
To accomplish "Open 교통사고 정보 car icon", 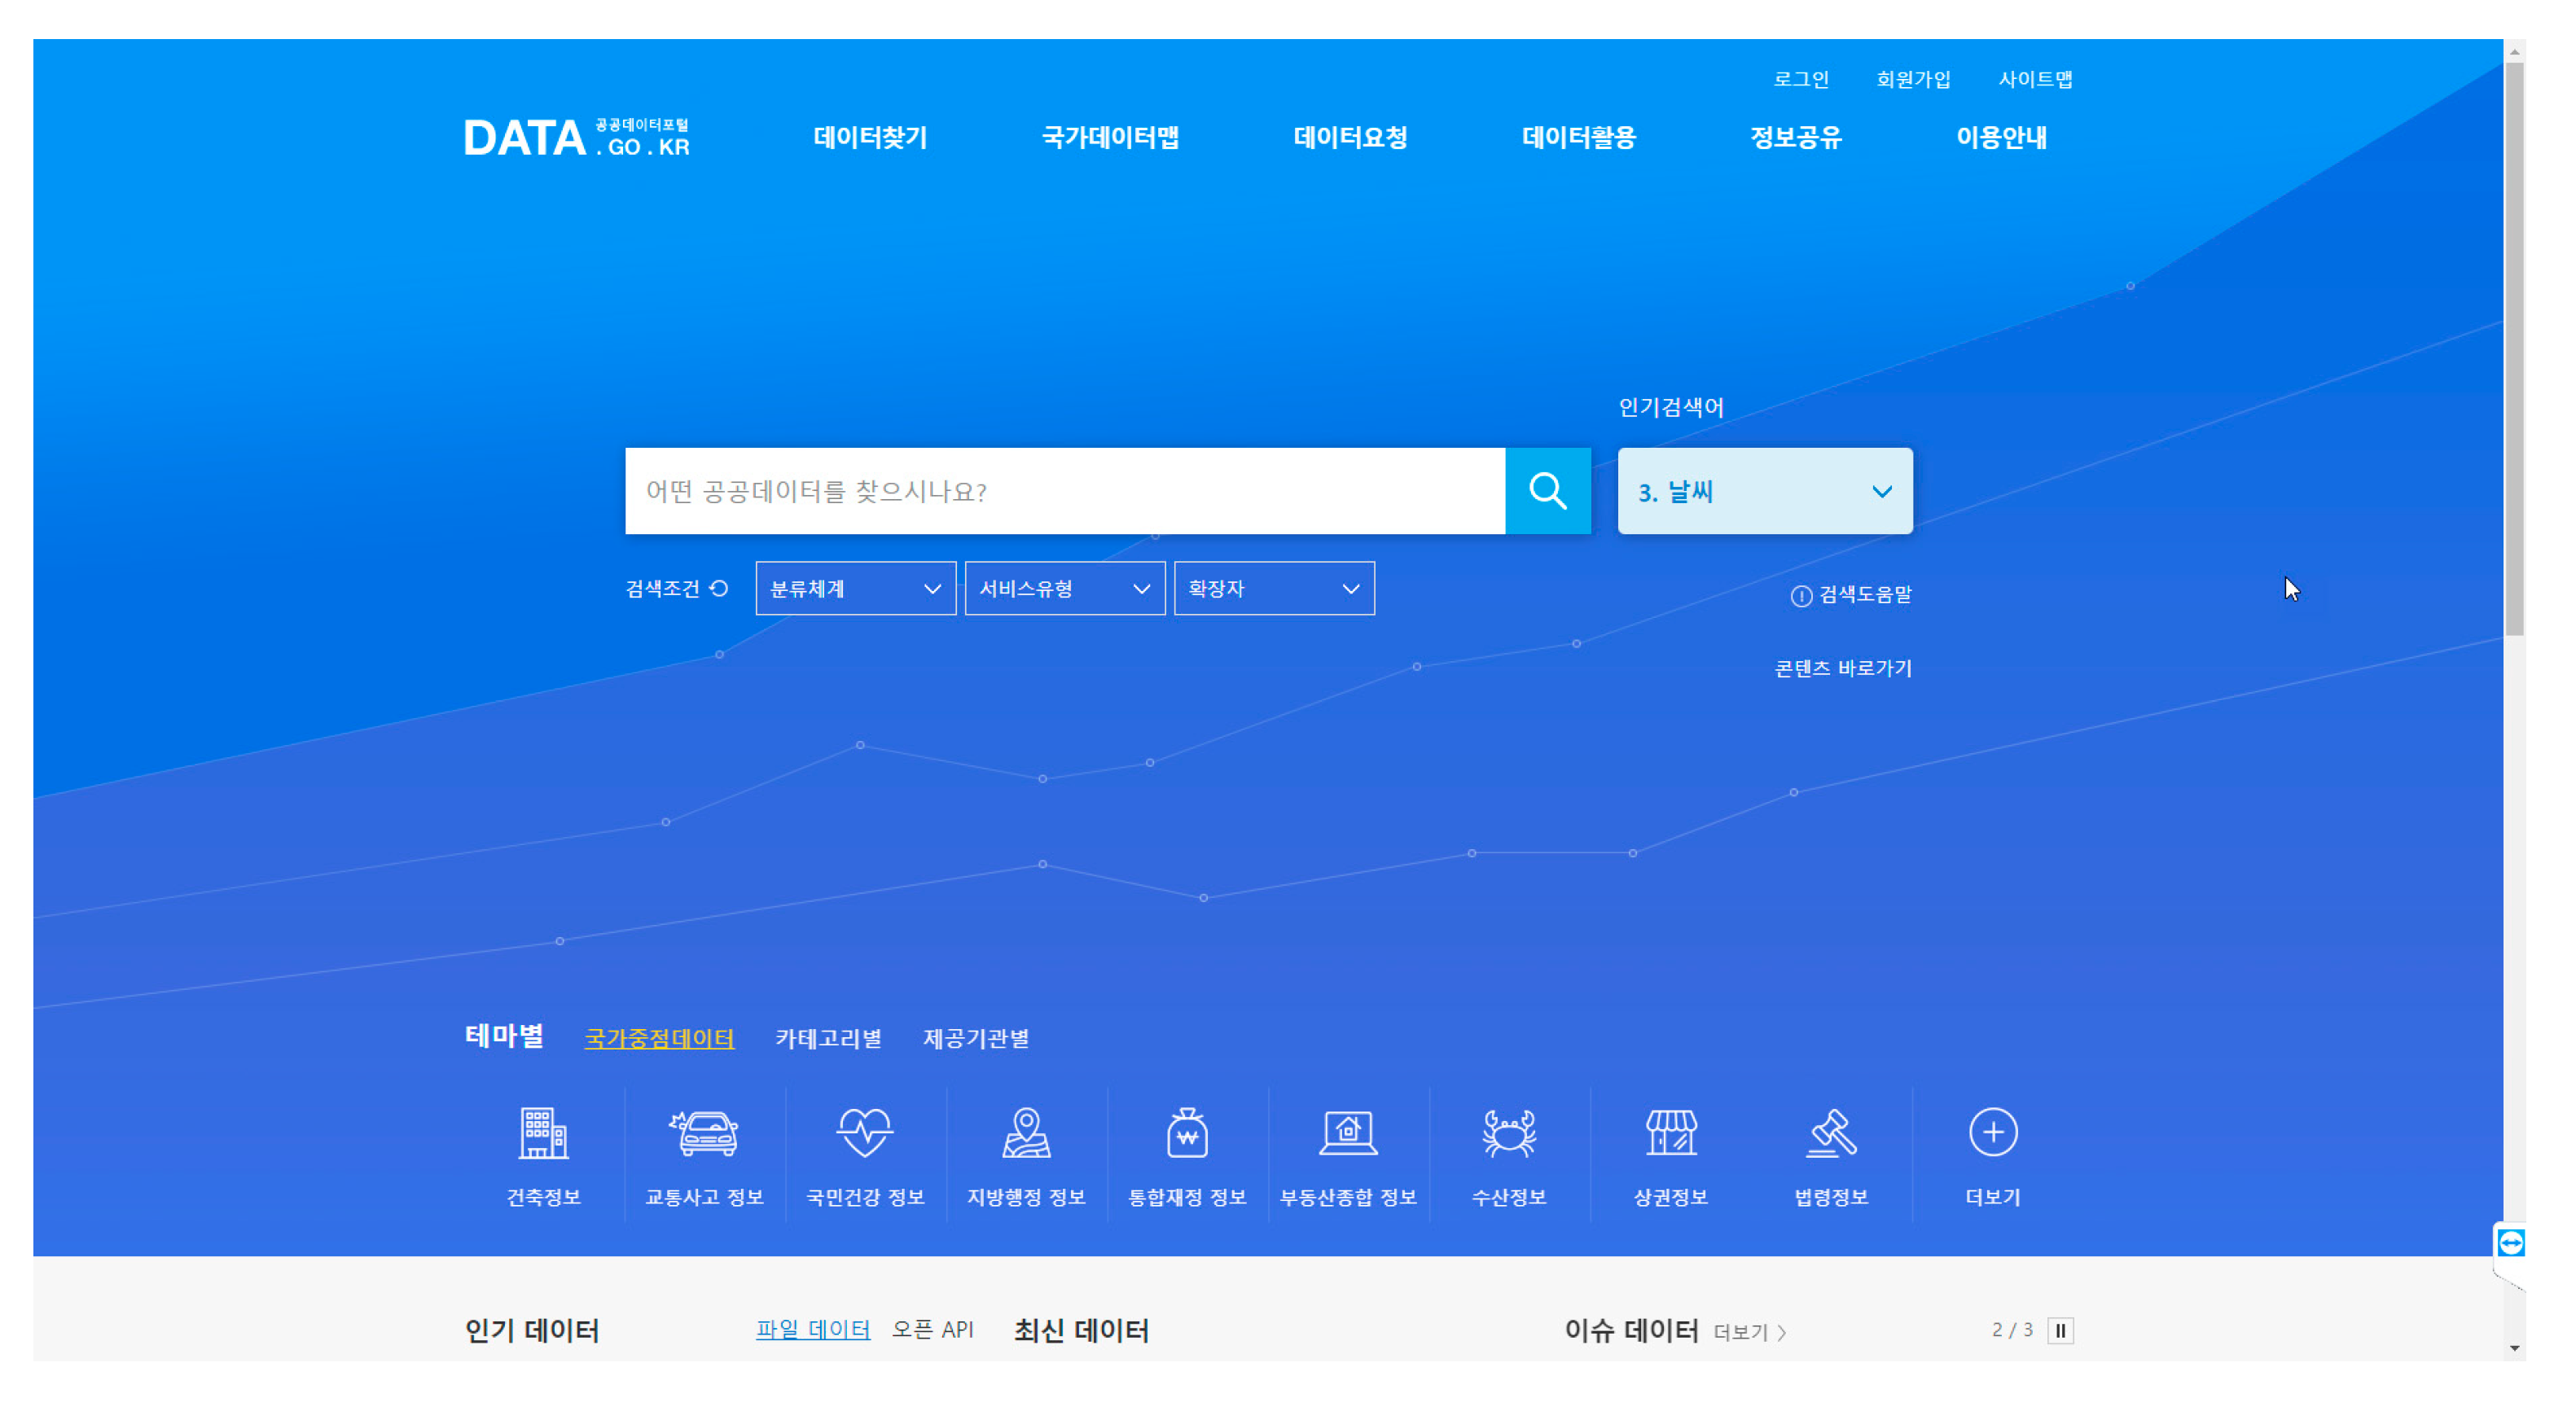I will click(x=704, y=1134).
